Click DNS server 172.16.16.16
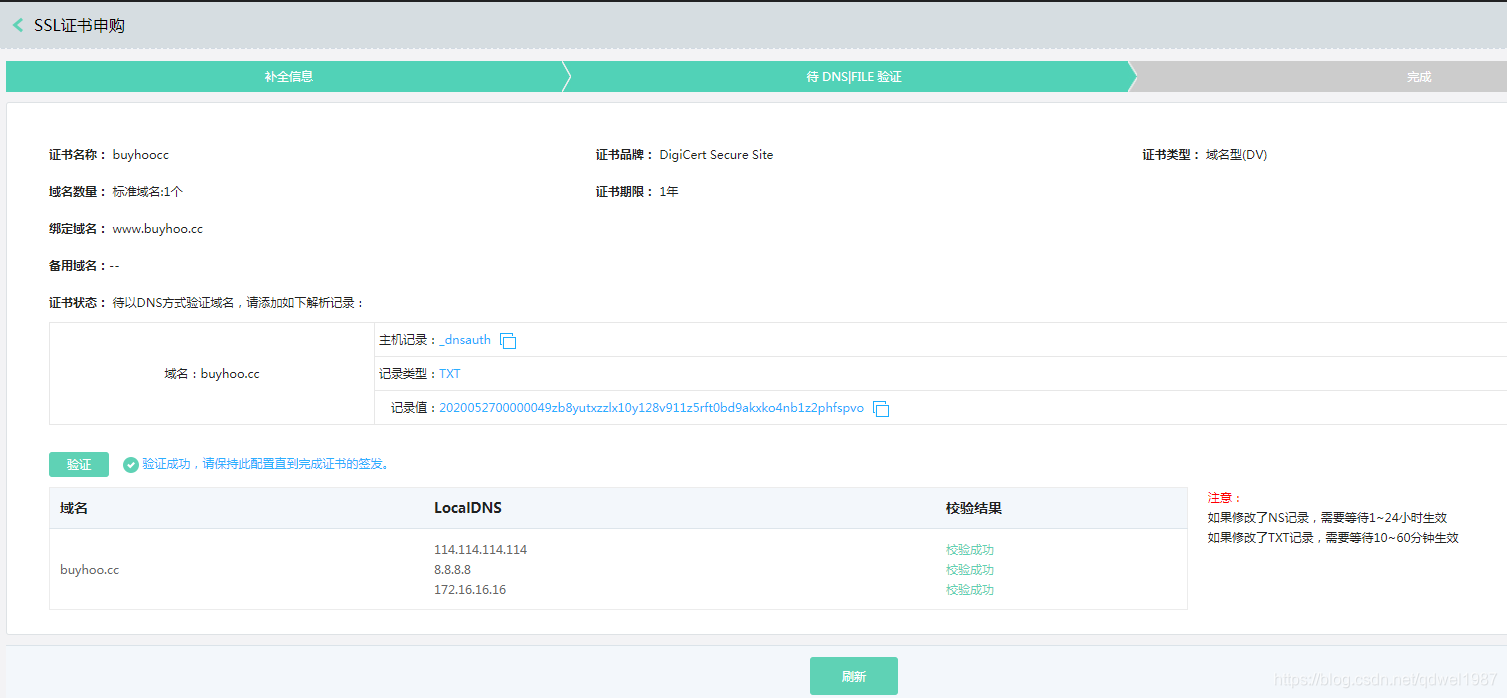The image size is (1507, 698). coord(470,590)
